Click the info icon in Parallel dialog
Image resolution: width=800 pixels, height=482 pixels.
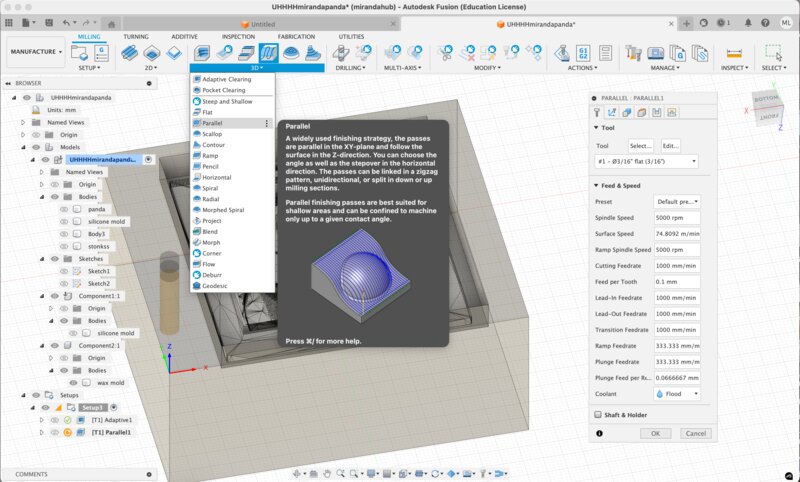[x=598, y=433]
